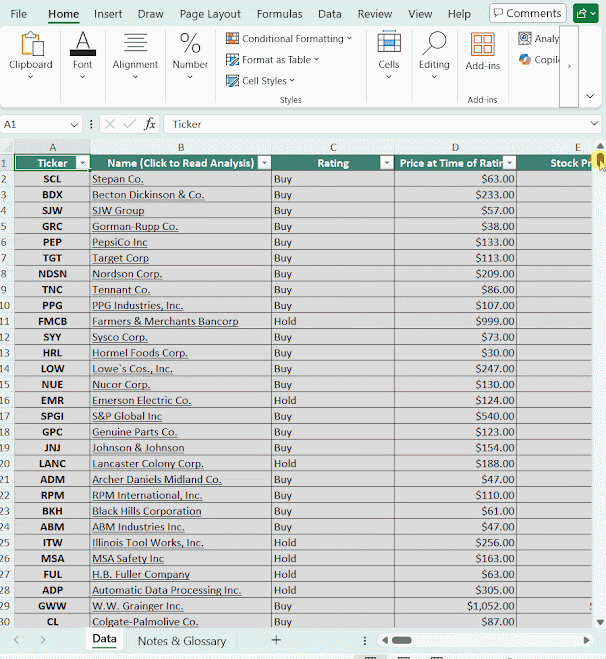Click the formula bar Cancel X icon
Viewport: 606px width, 659px height.
click(x=110, y=124)
